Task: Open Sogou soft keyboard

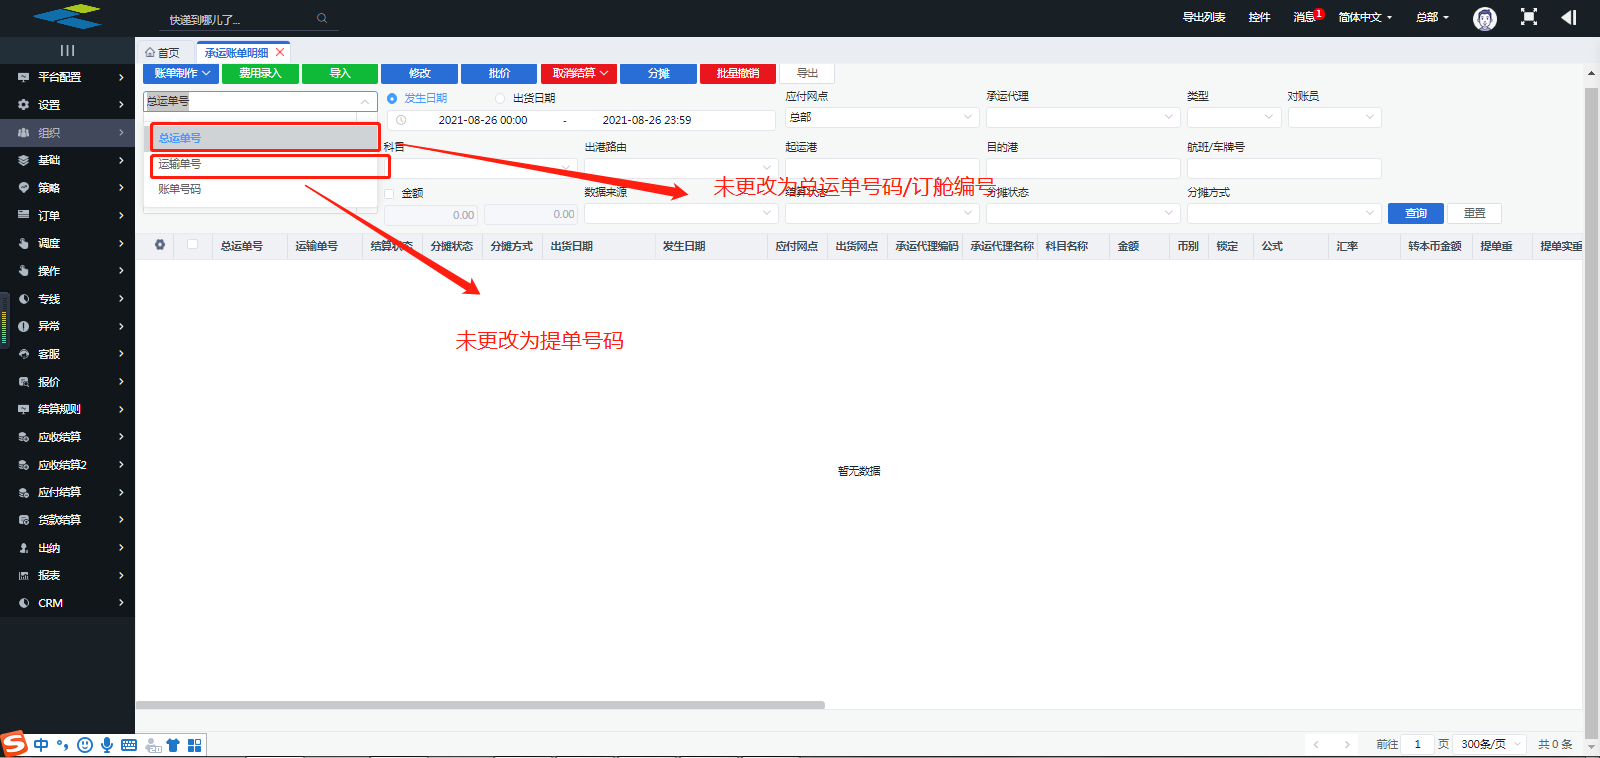Action: point(129,745)
